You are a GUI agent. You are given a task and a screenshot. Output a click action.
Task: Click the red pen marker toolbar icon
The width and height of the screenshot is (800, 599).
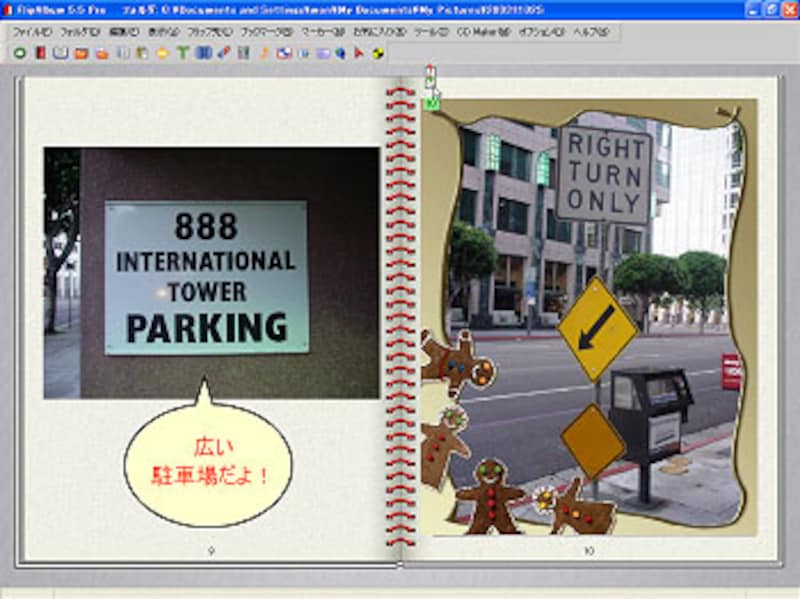[224, 53]
